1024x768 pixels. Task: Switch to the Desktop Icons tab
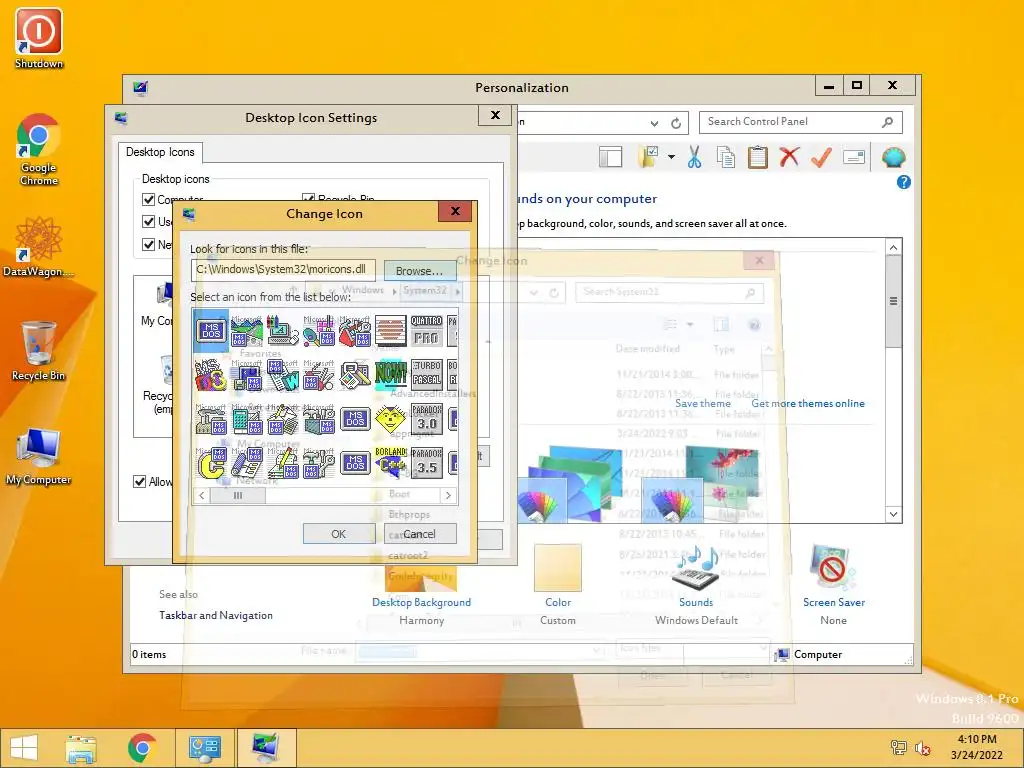(160, 152)
